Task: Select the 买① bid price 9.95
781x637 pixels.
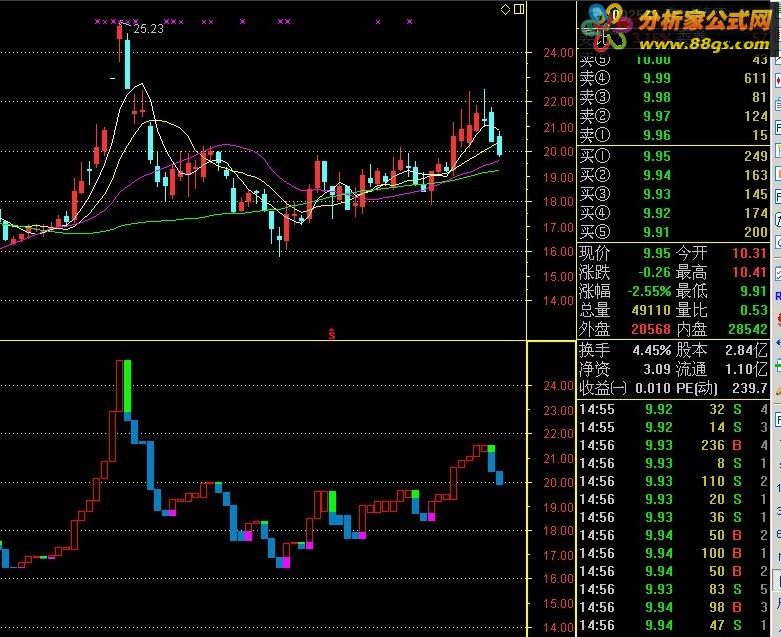Action: (x=656, y=156)
